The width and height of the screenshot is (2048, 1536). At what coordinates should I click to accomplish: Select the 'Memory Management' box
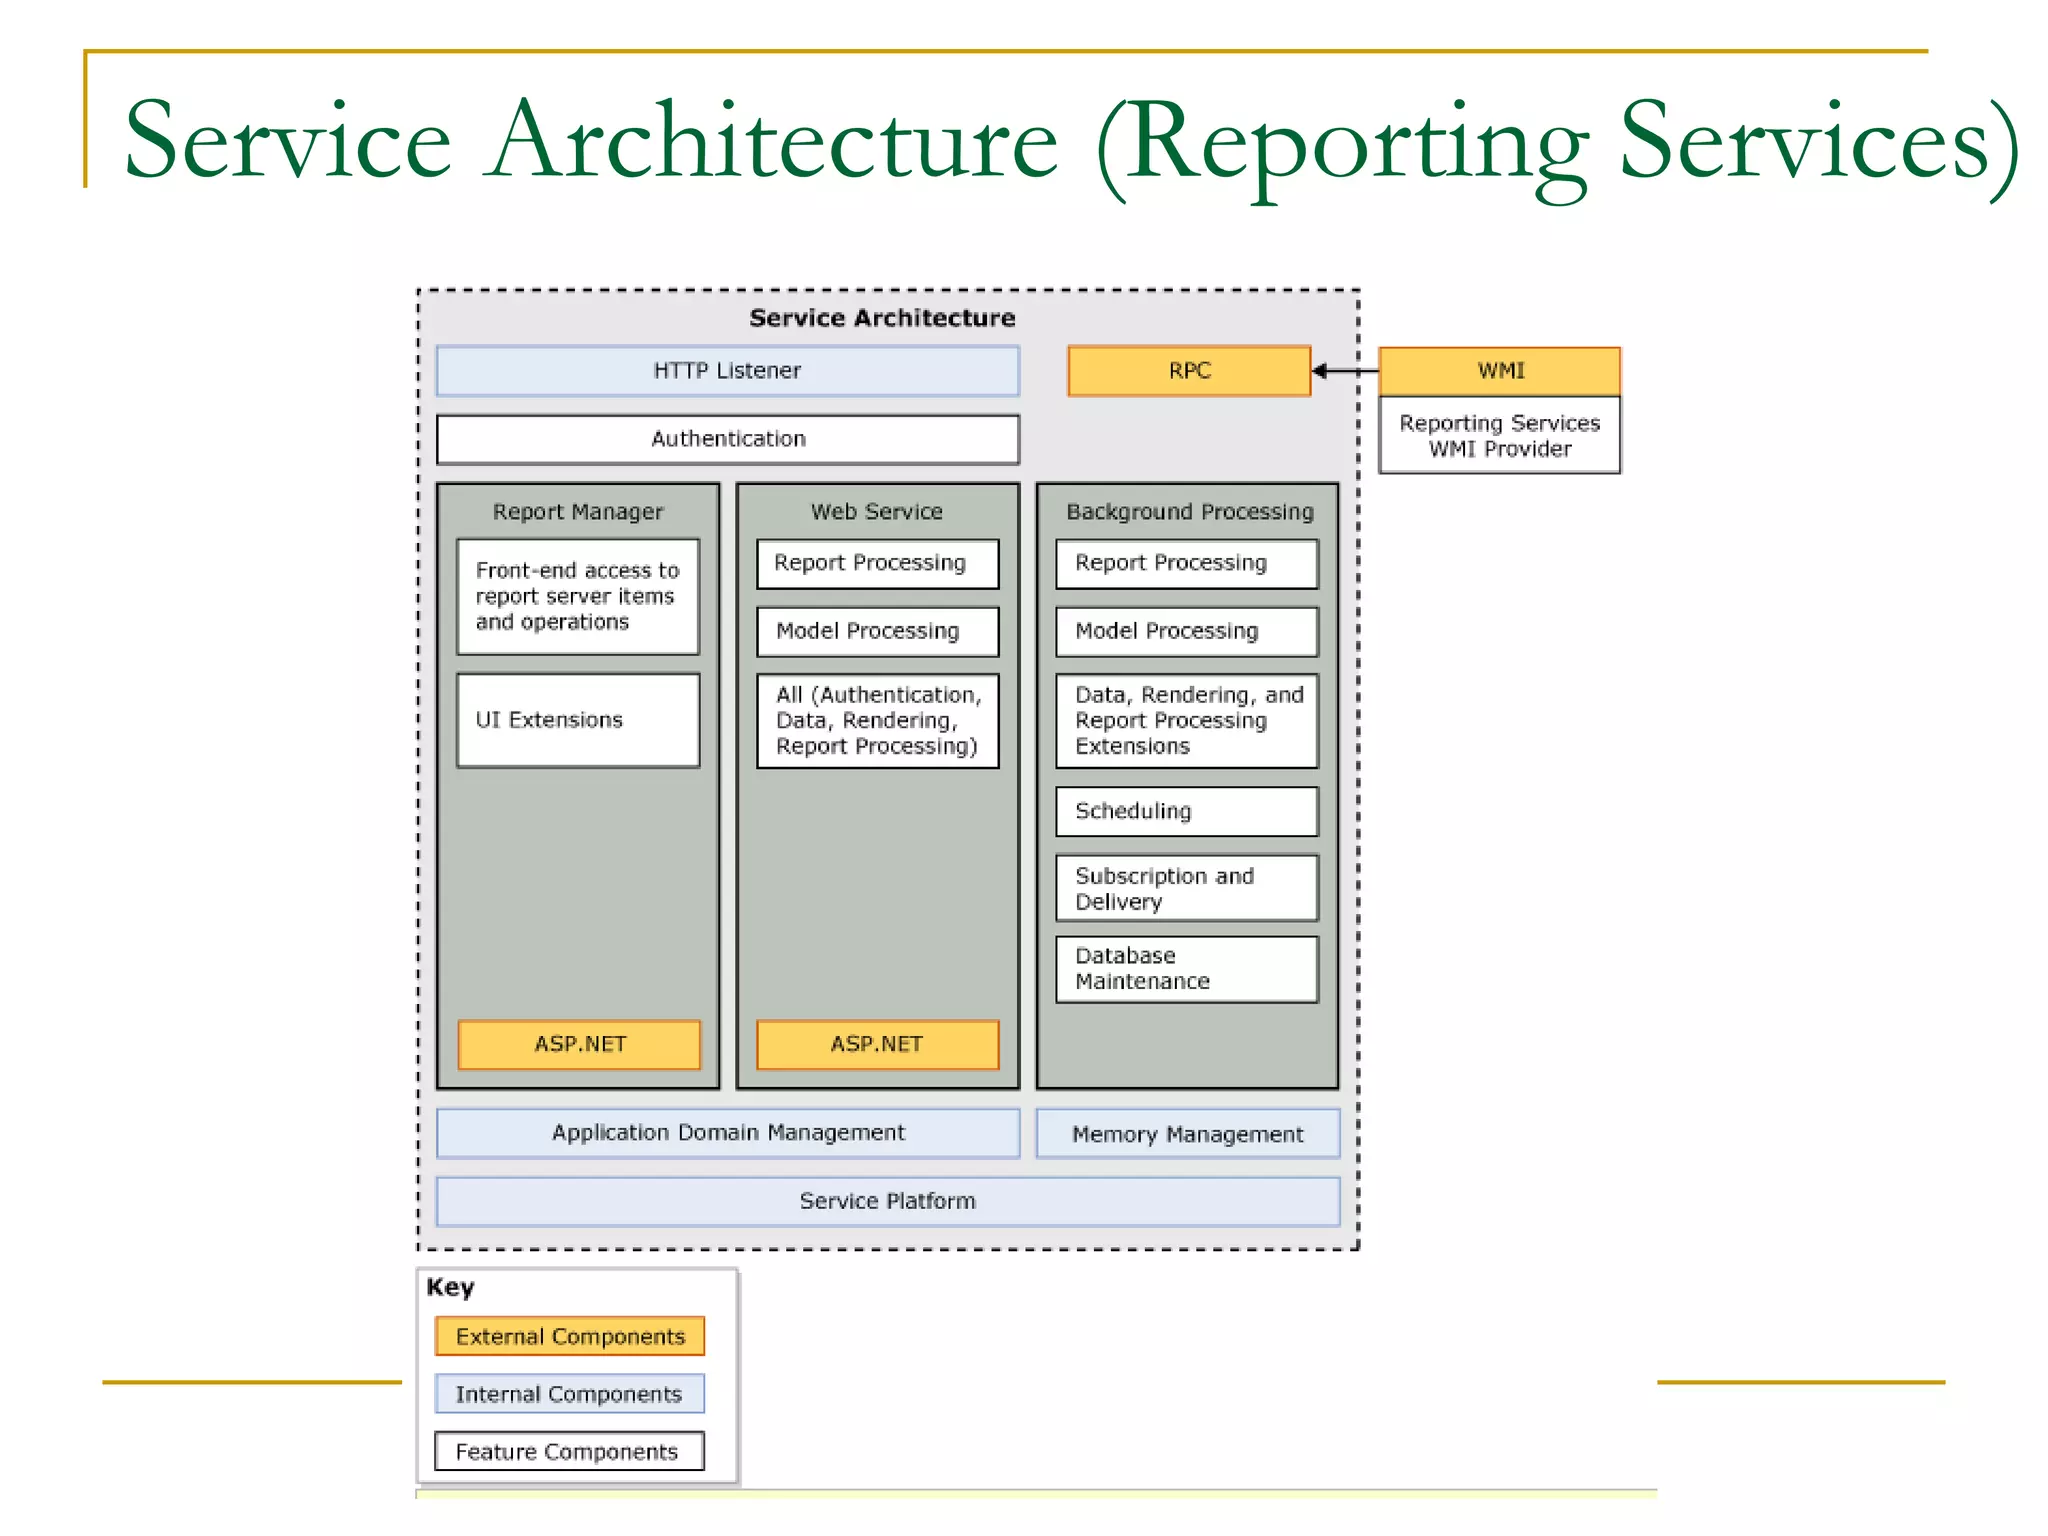[1188, 1134]
